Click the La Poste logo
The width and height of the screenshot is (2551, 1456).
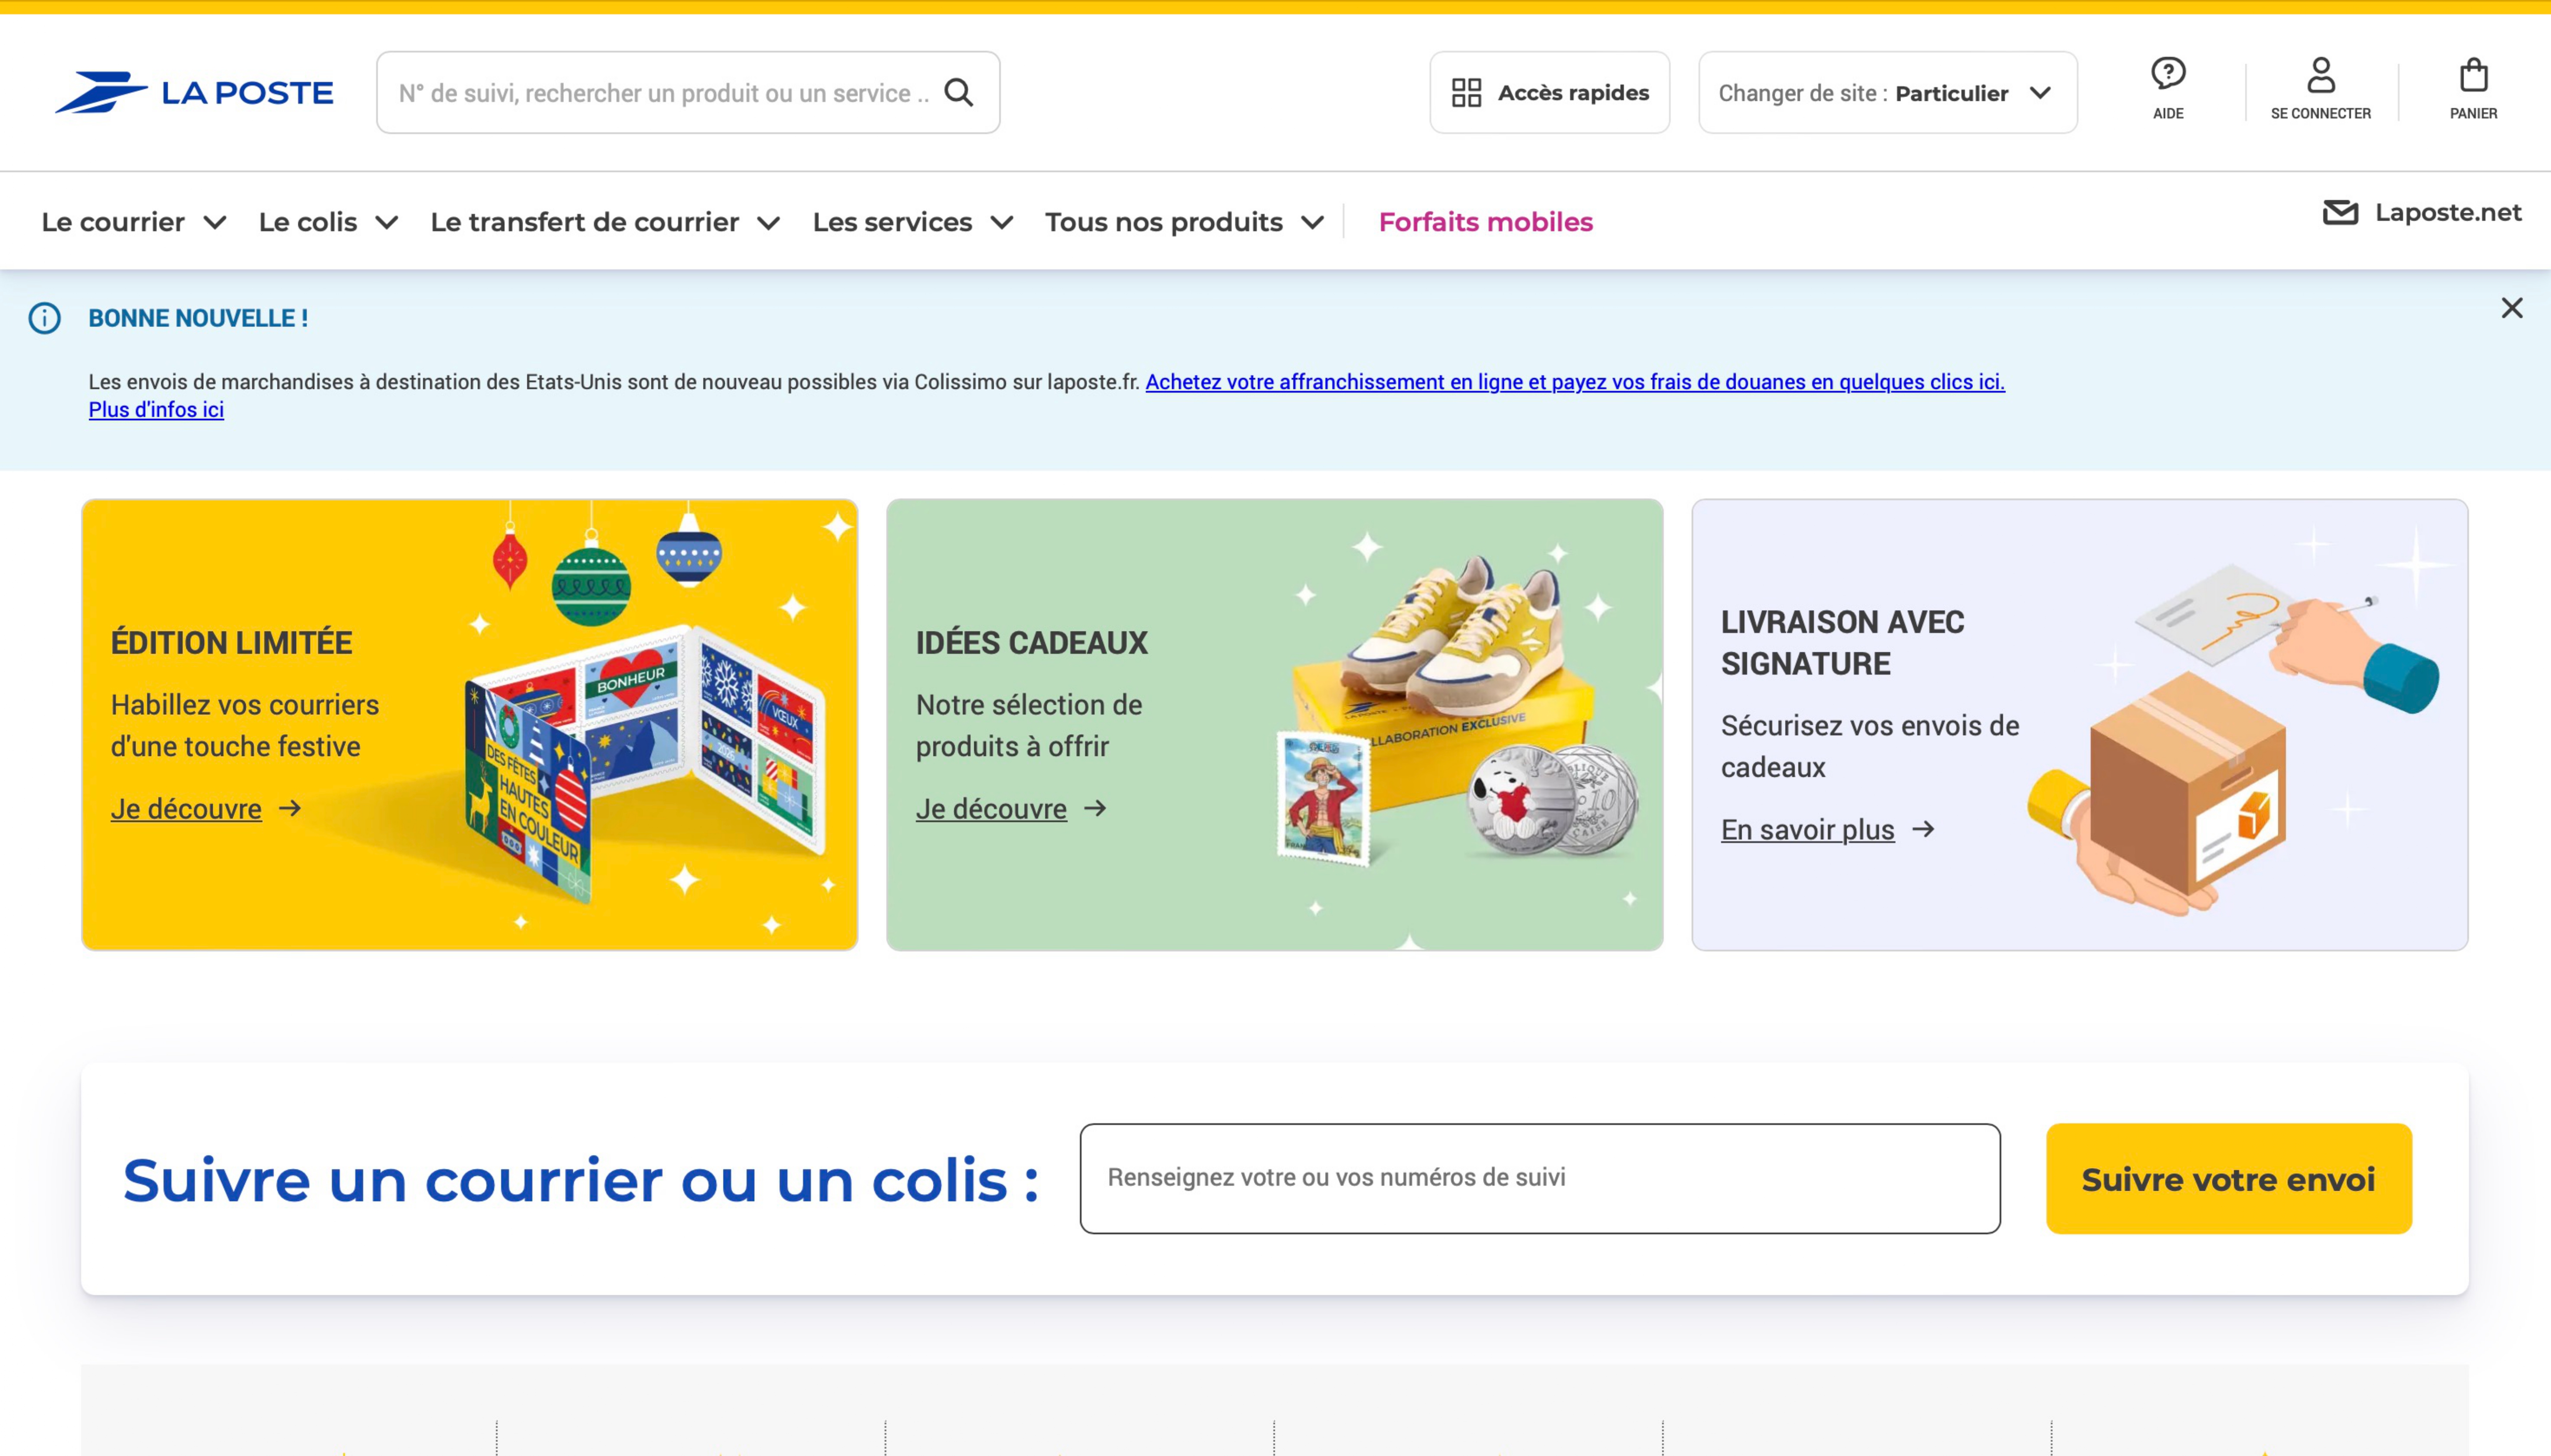[194, 92]
